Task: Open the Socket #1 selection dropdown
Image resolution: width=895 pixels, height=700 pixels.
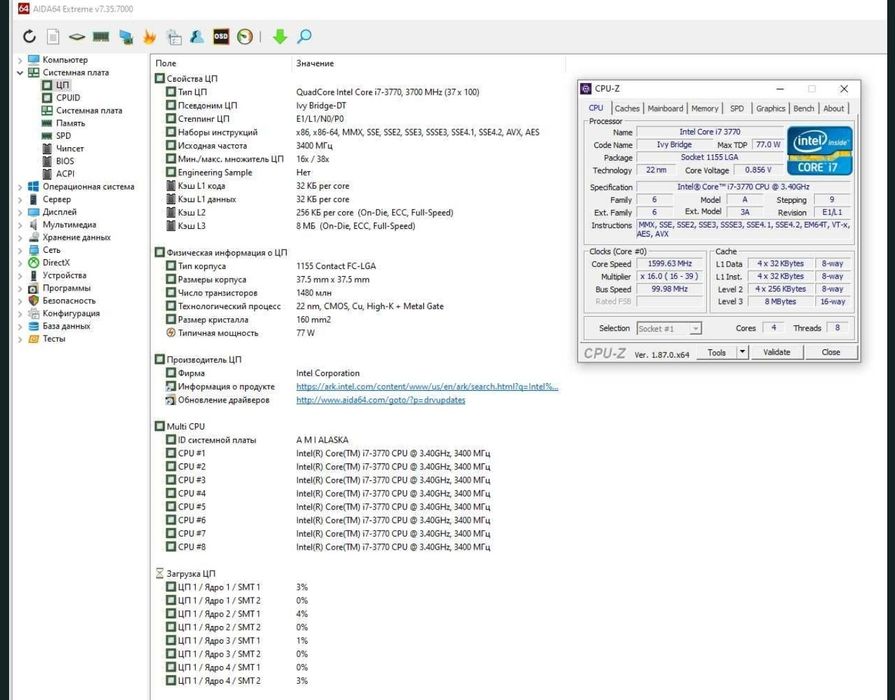Action: click(x=669, y=328)
